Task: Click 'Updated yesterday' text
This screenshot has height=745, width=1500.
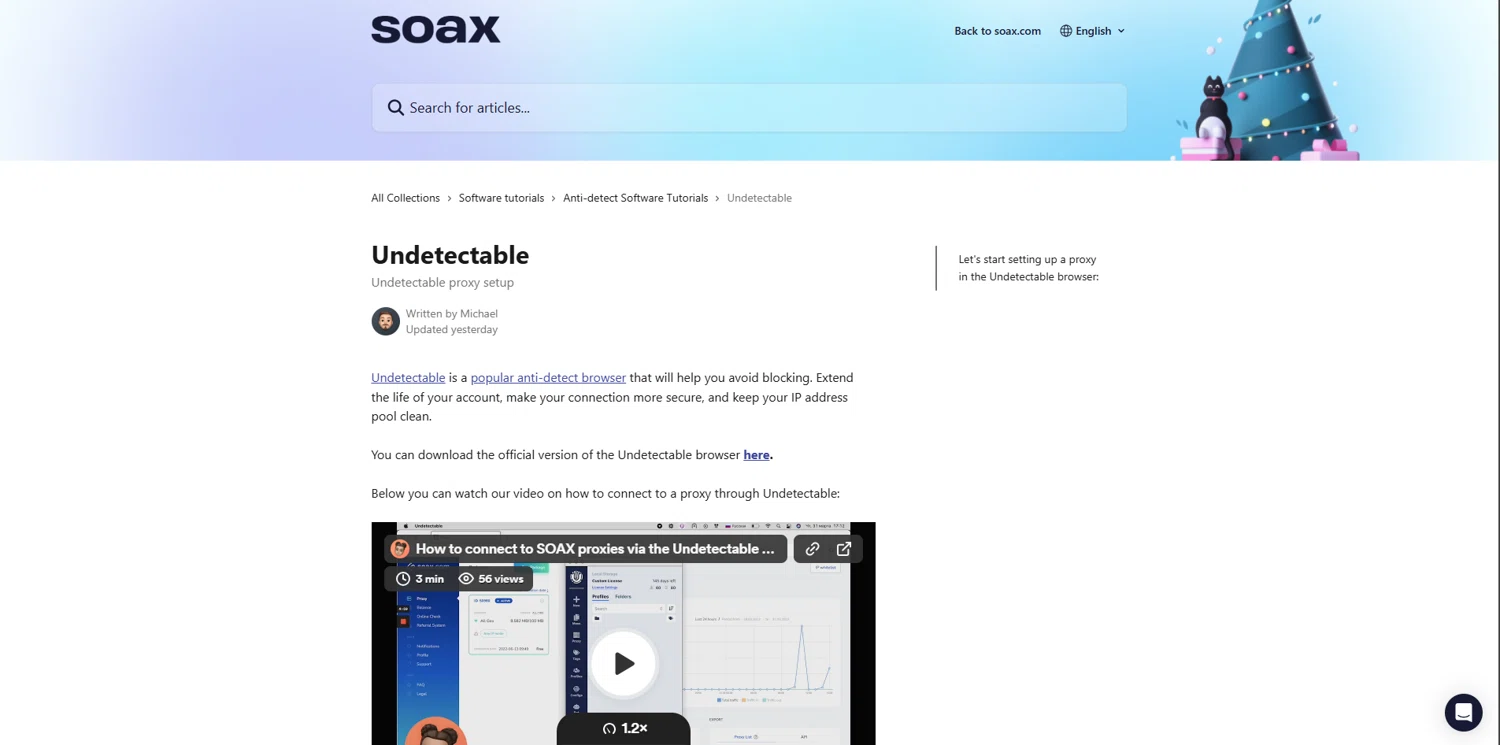Action: 451,330
